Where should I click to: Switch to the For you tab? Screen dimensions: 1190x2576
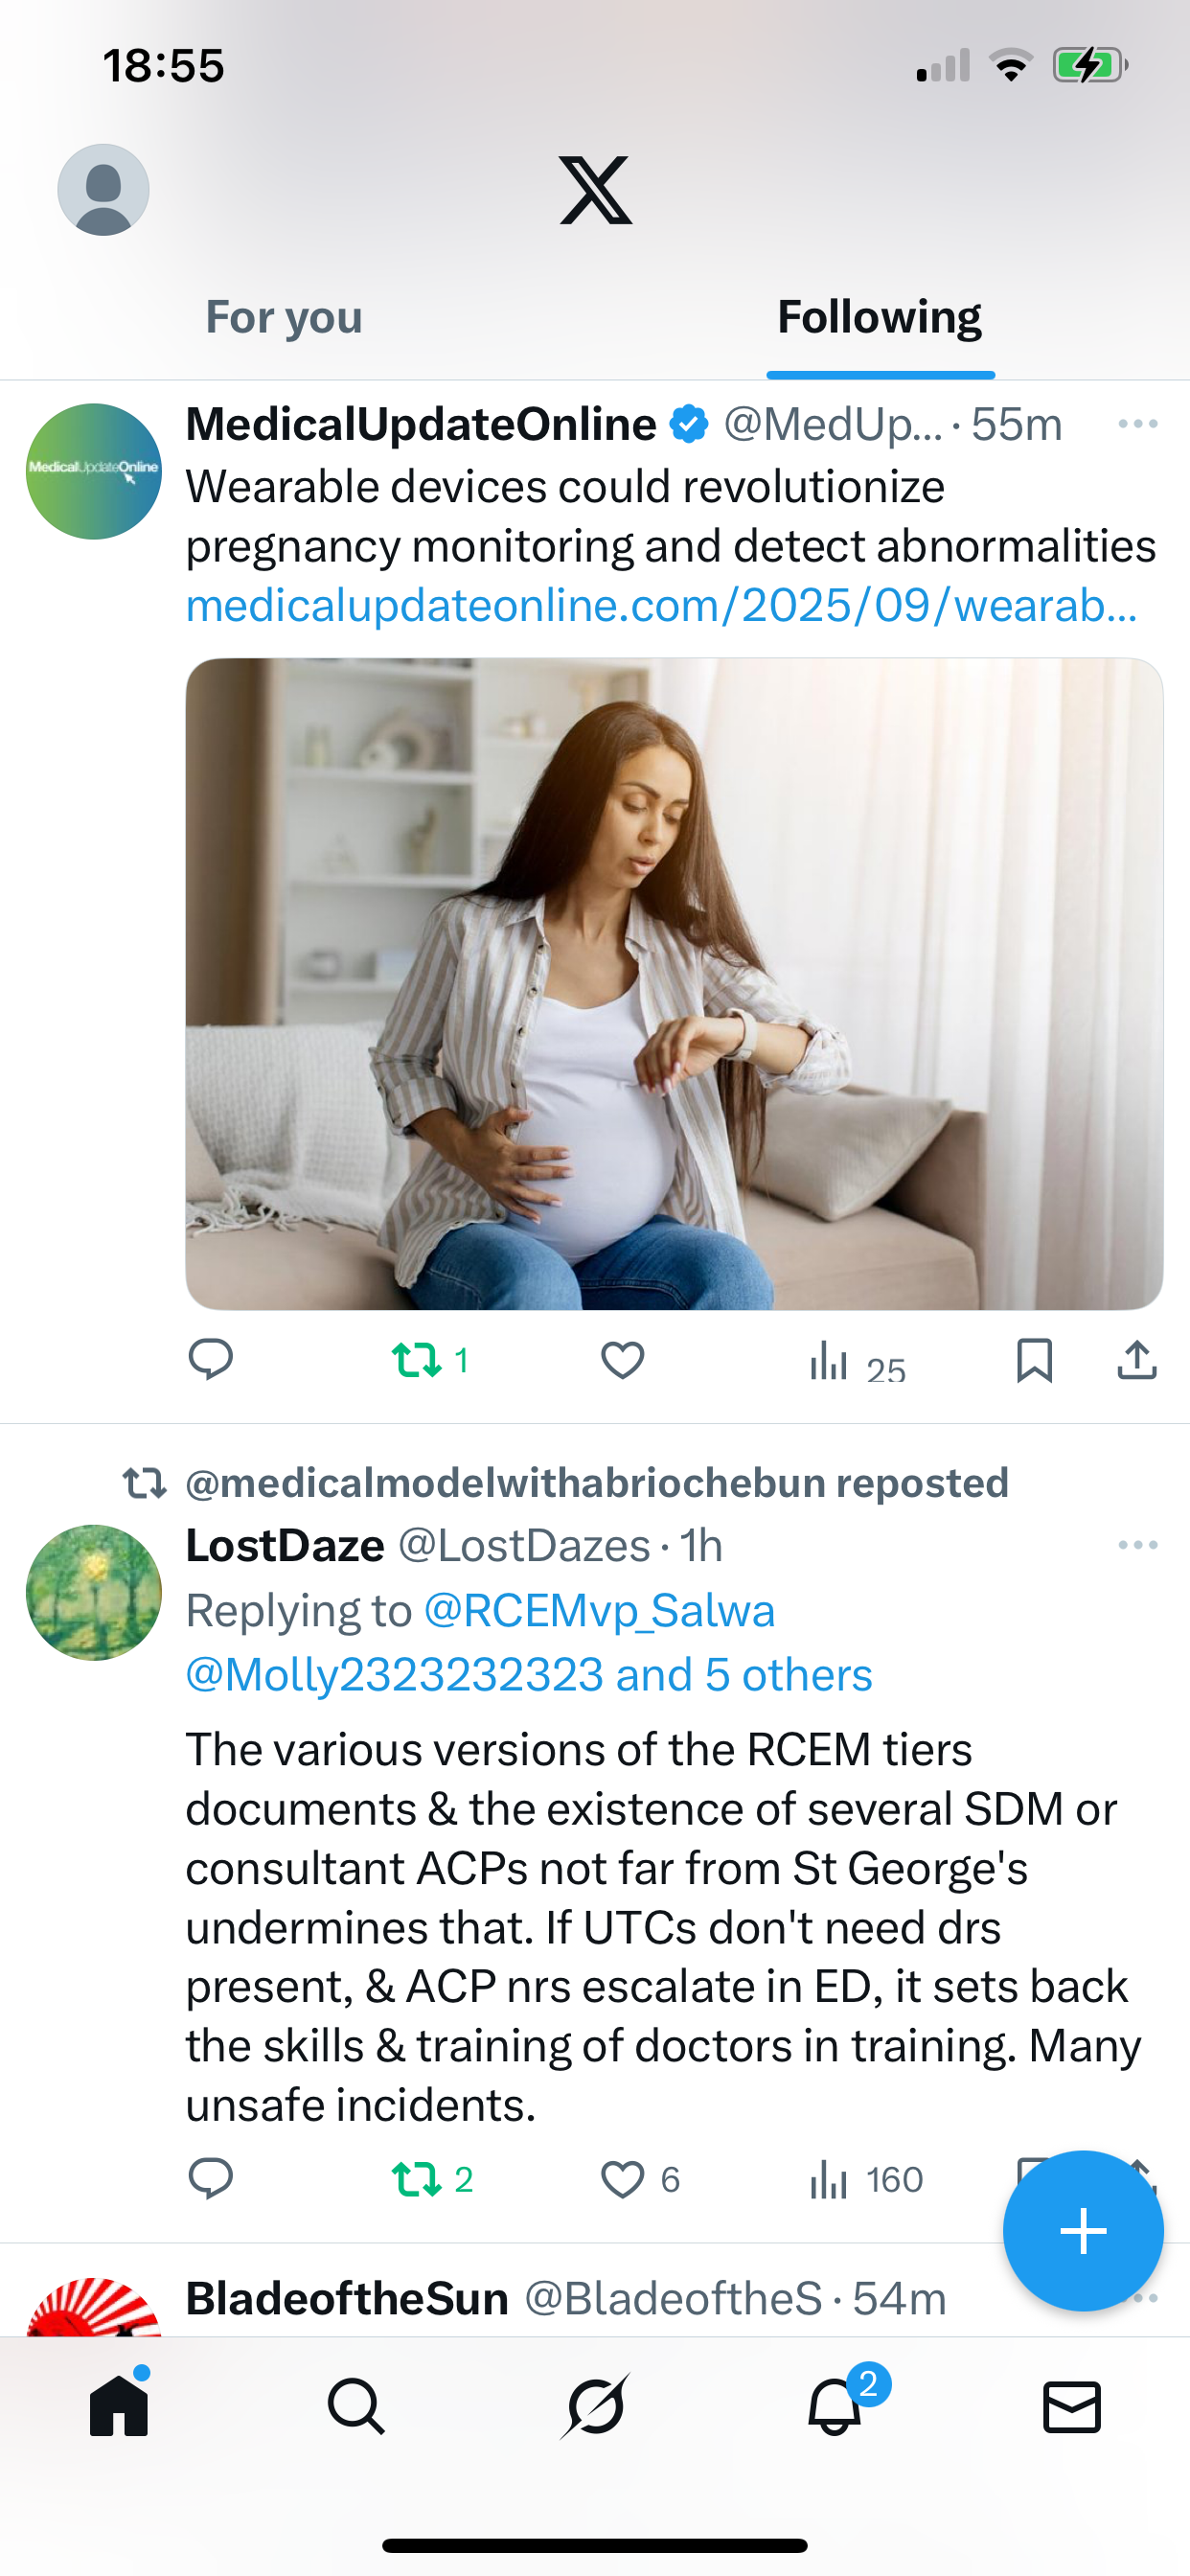pos(284,317)
